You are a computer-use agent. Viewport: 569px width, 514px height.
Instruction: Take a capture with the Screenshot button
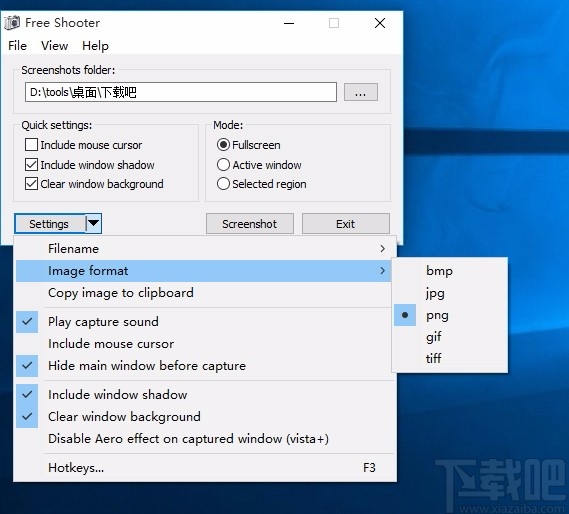click(x=250, y=224)
